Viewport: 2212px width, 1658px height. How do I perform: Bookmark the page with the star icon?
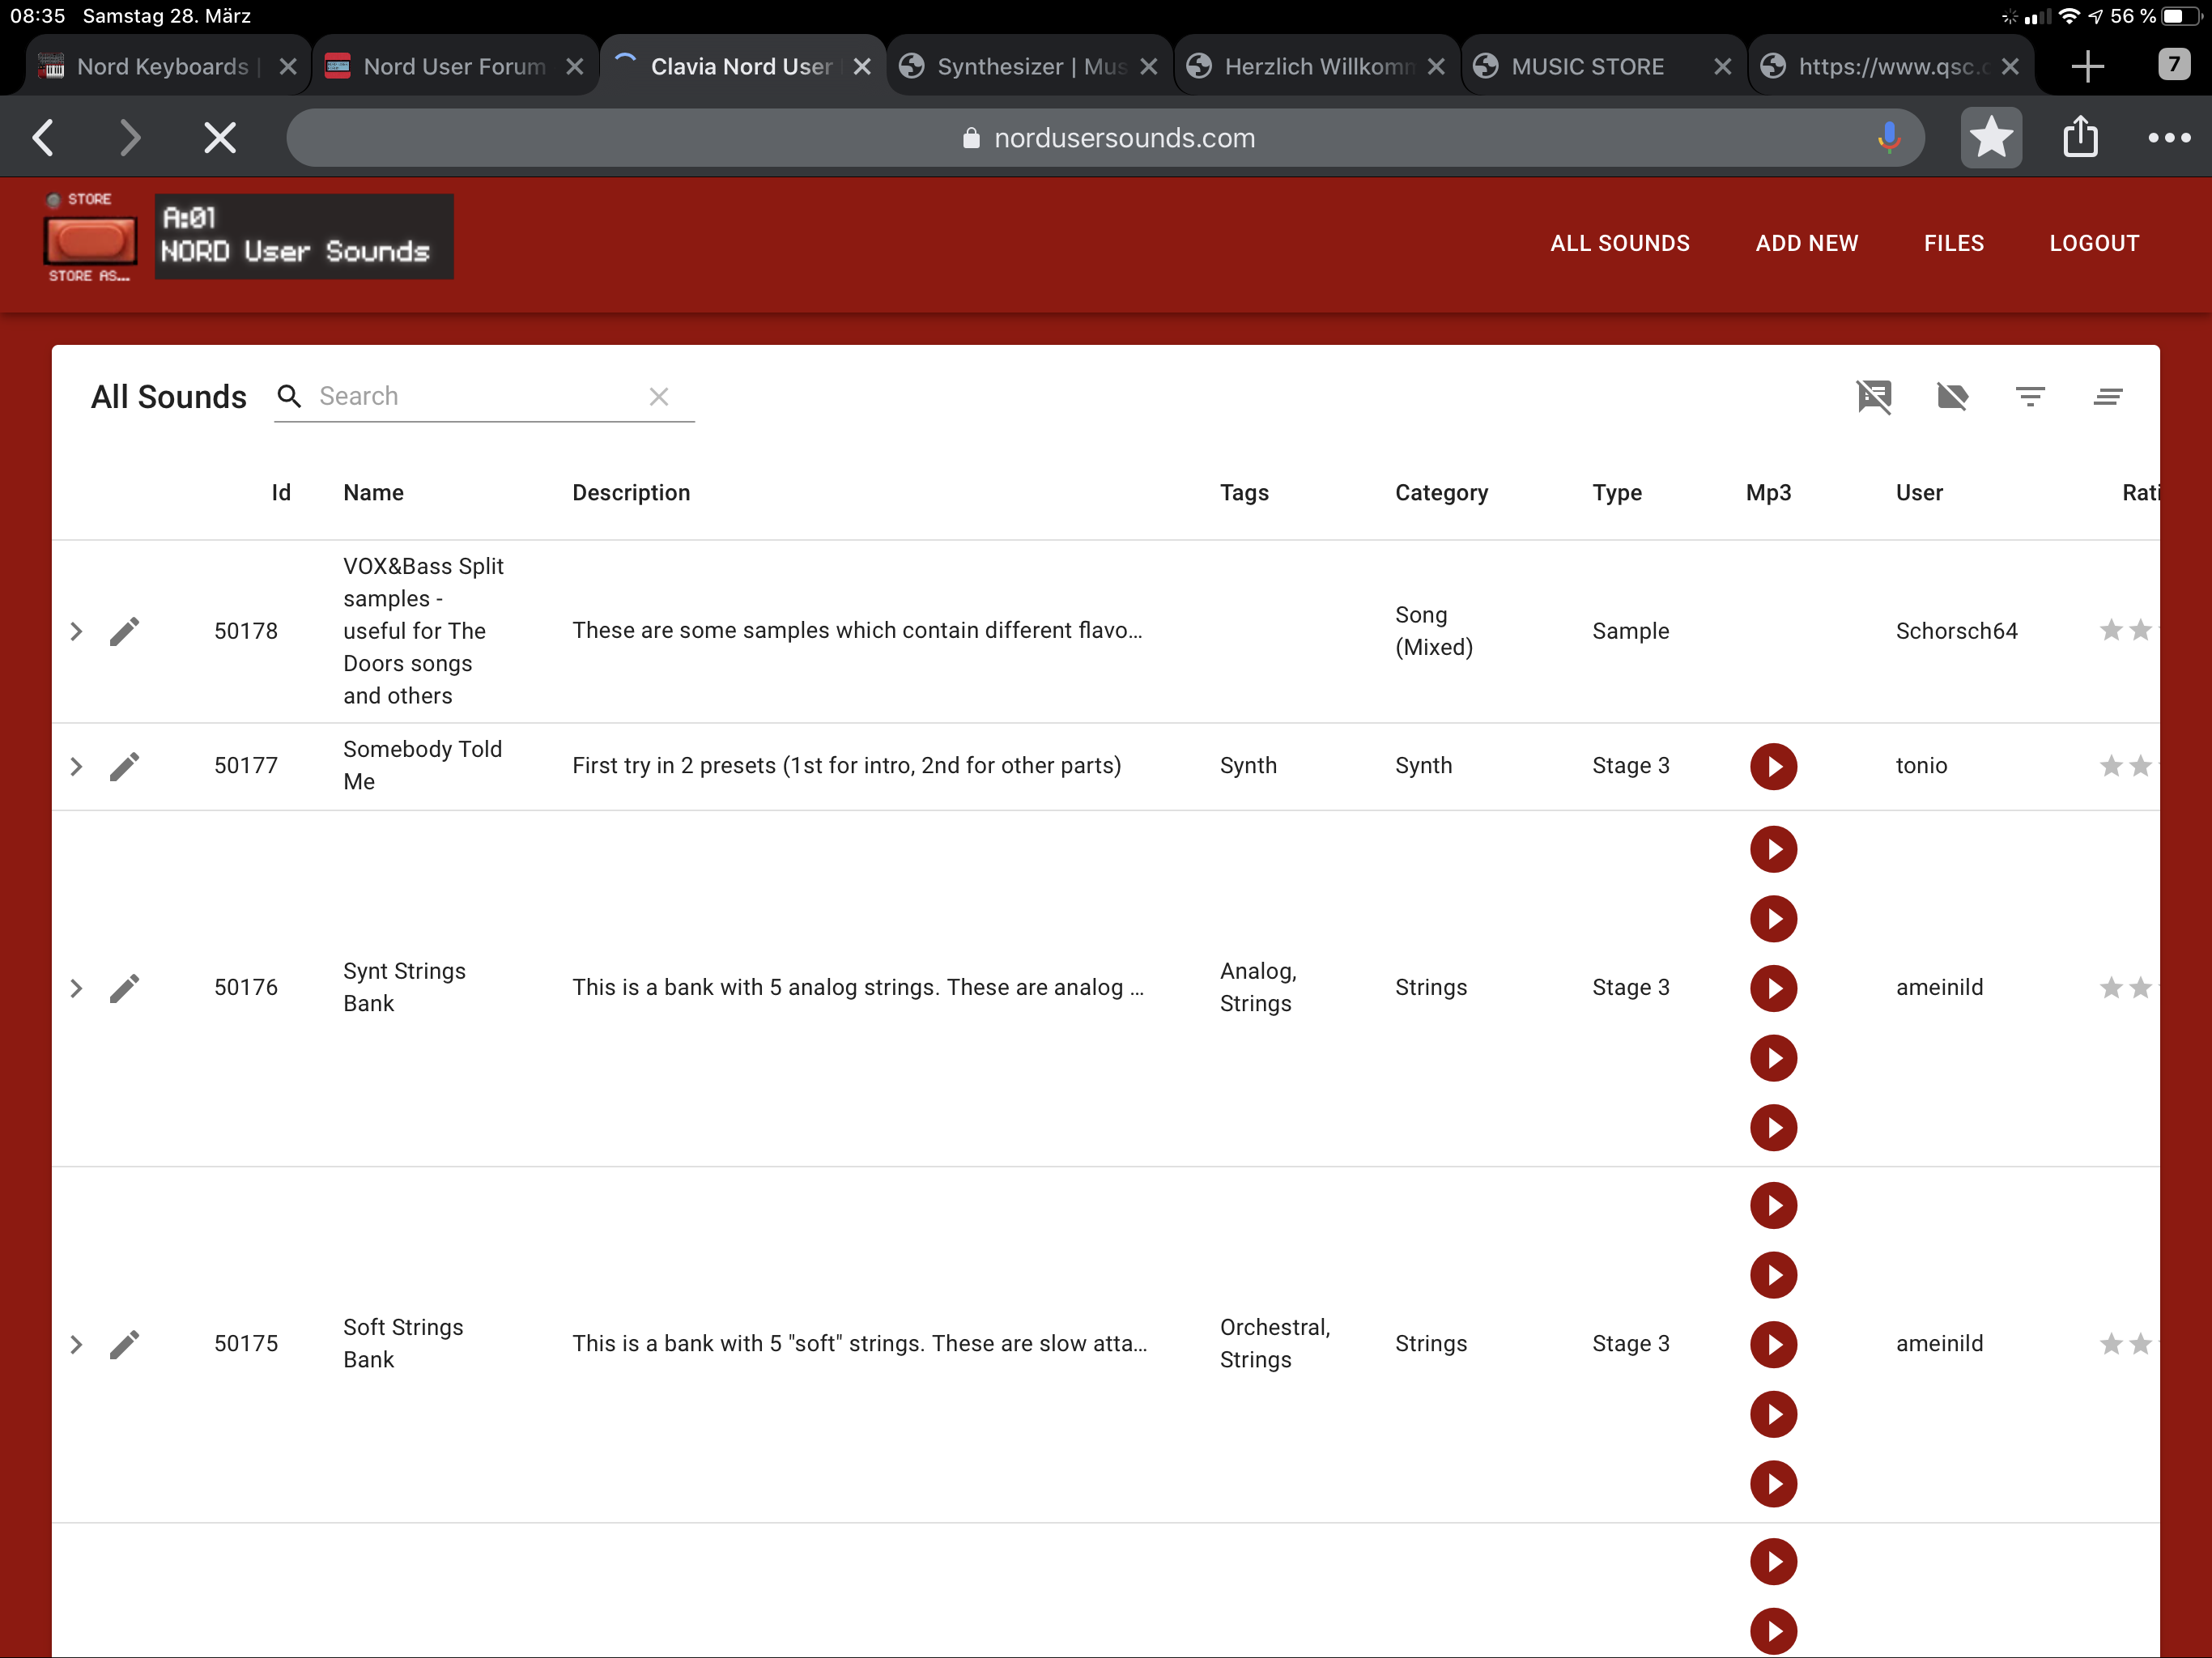[1991, 138]
